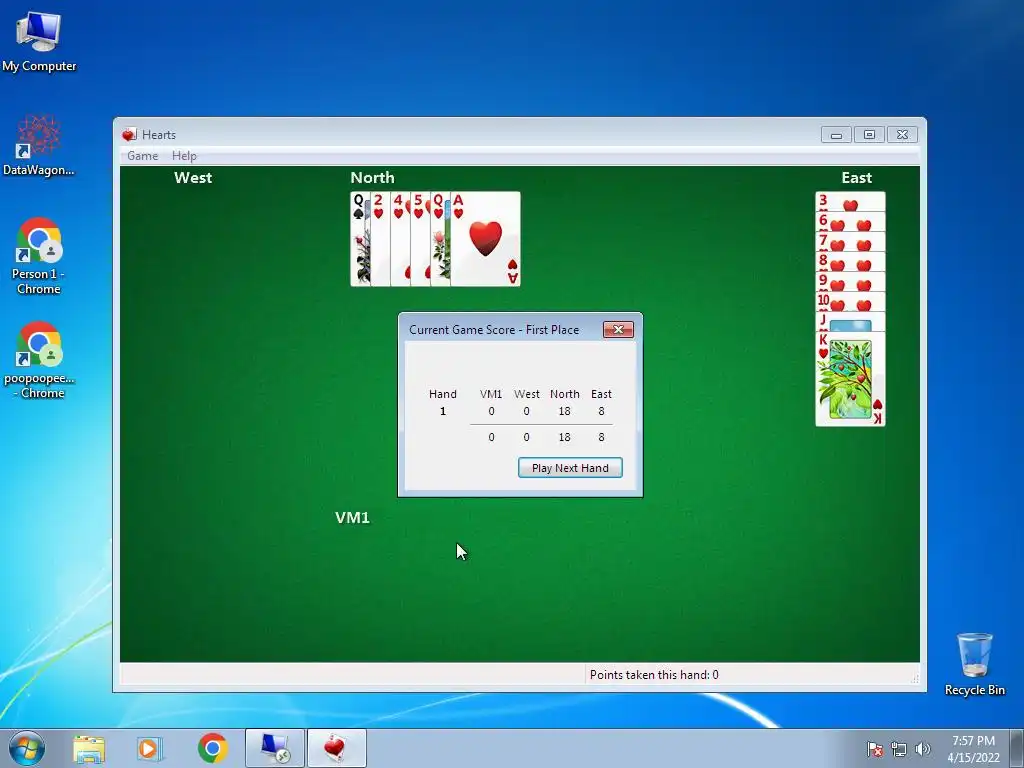Select North's 4 of Hearts card
1024x768 pixels.
pos(400,239)
